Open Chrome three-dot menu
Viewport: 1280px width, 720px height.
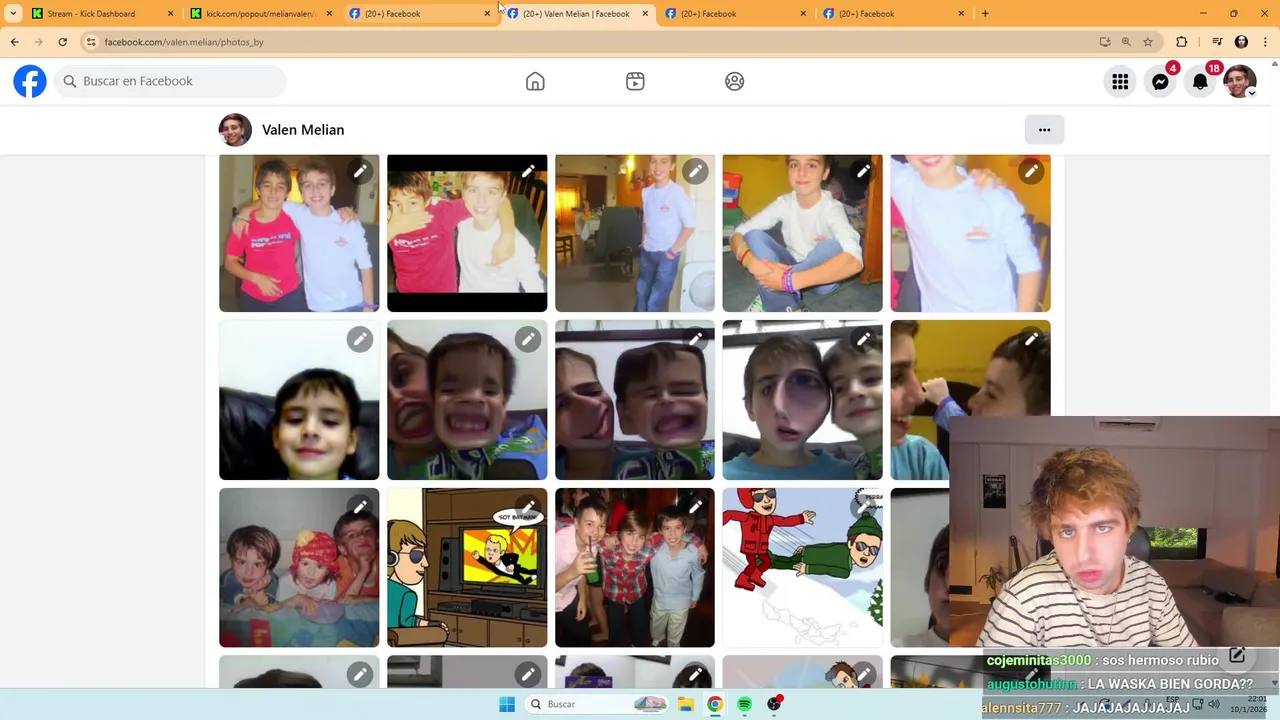coord(1266,42)
